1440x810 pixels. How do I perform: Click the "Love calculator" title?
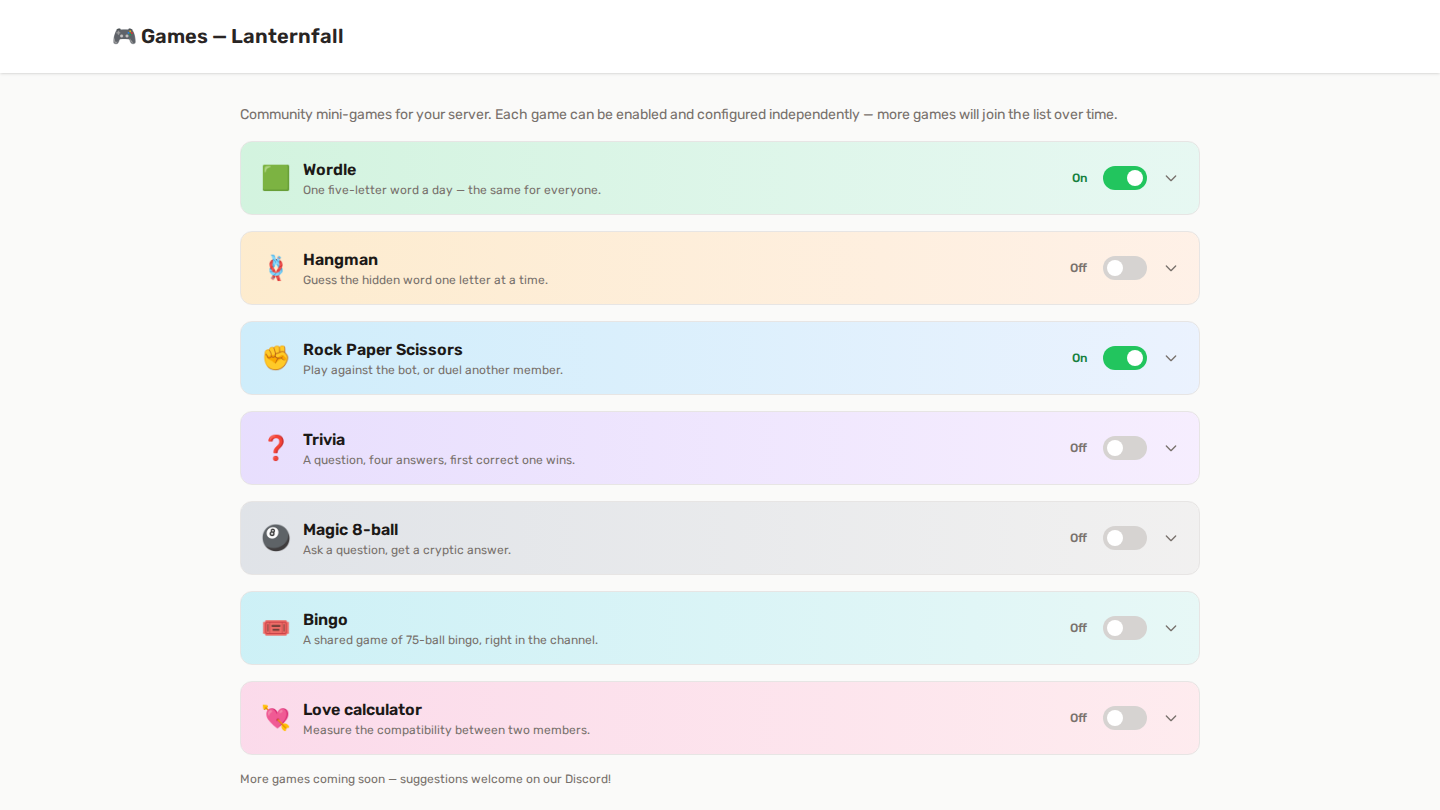click(x=362, y=710)
